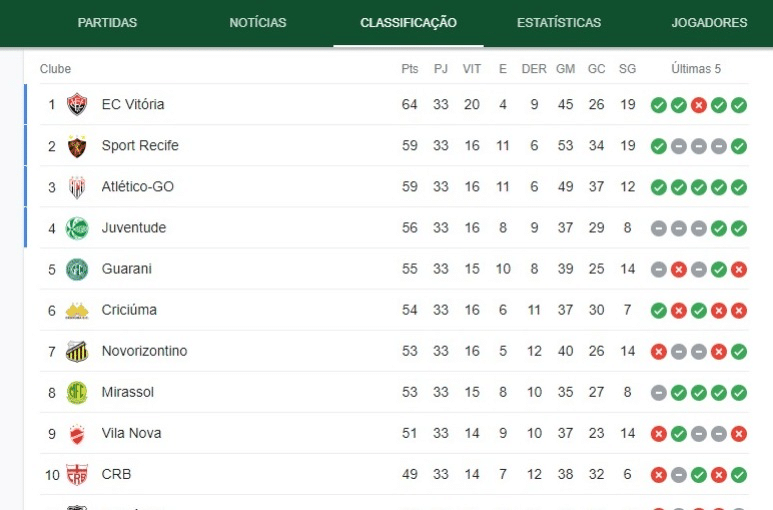The width and height of the screenshot is (773, 510).
Task: Click the EC Vitória club crest
Action: pyautogui.click(x=77, y=105)
